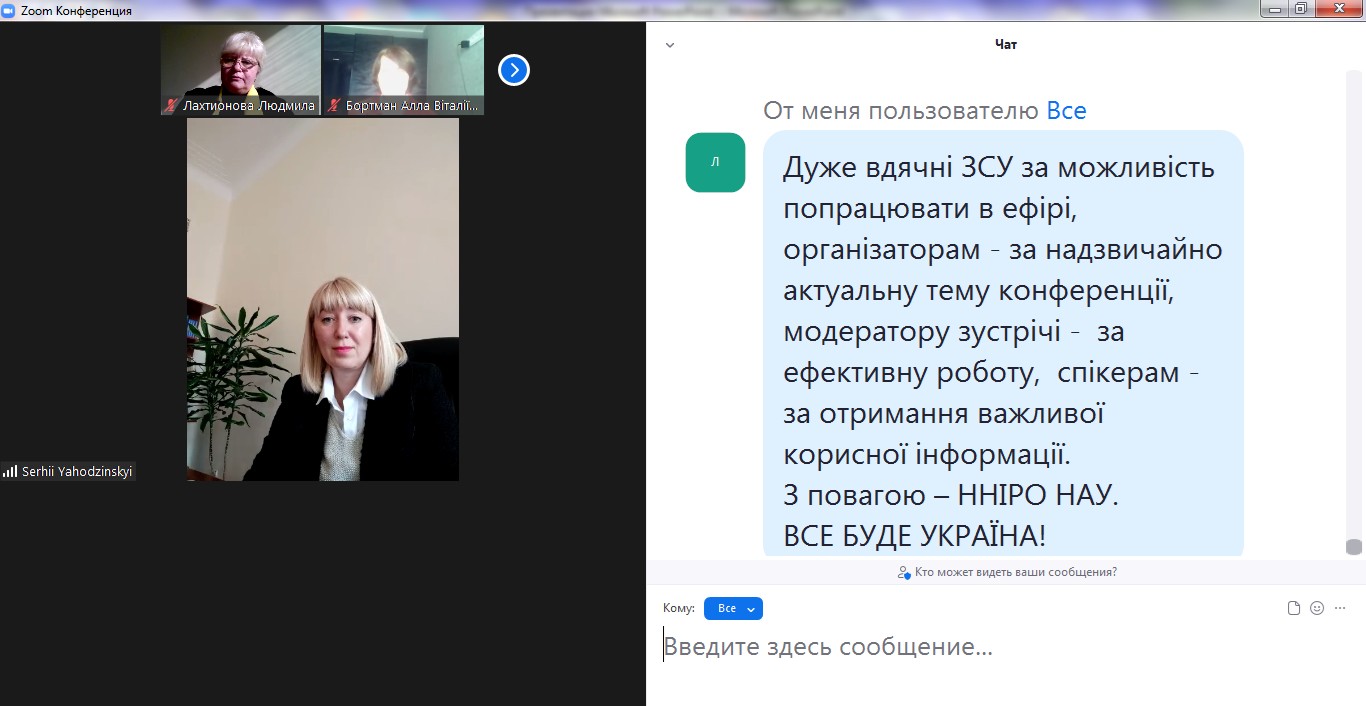
Task: Open the Кому recipient dropdown Все
Action: (x=733, y=608)
